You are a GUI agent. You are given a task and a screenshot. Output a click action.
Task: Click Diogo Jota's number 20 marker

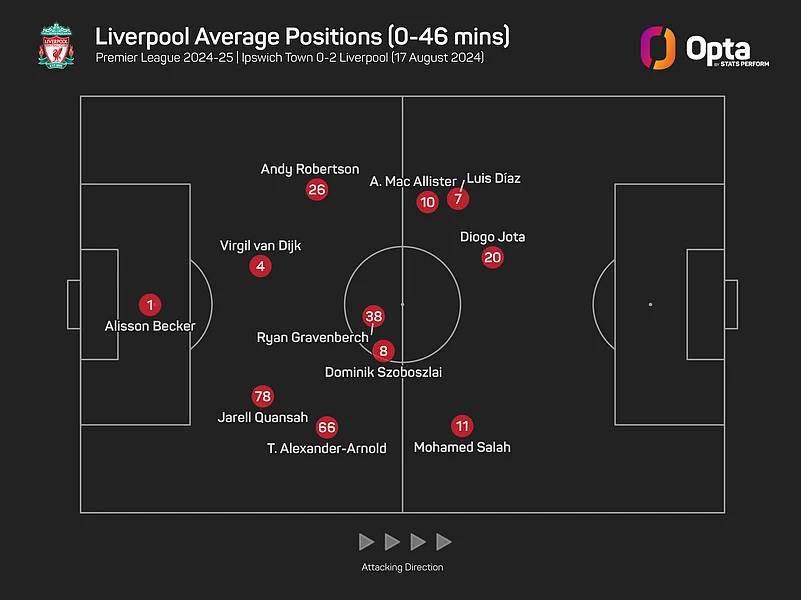492,257
